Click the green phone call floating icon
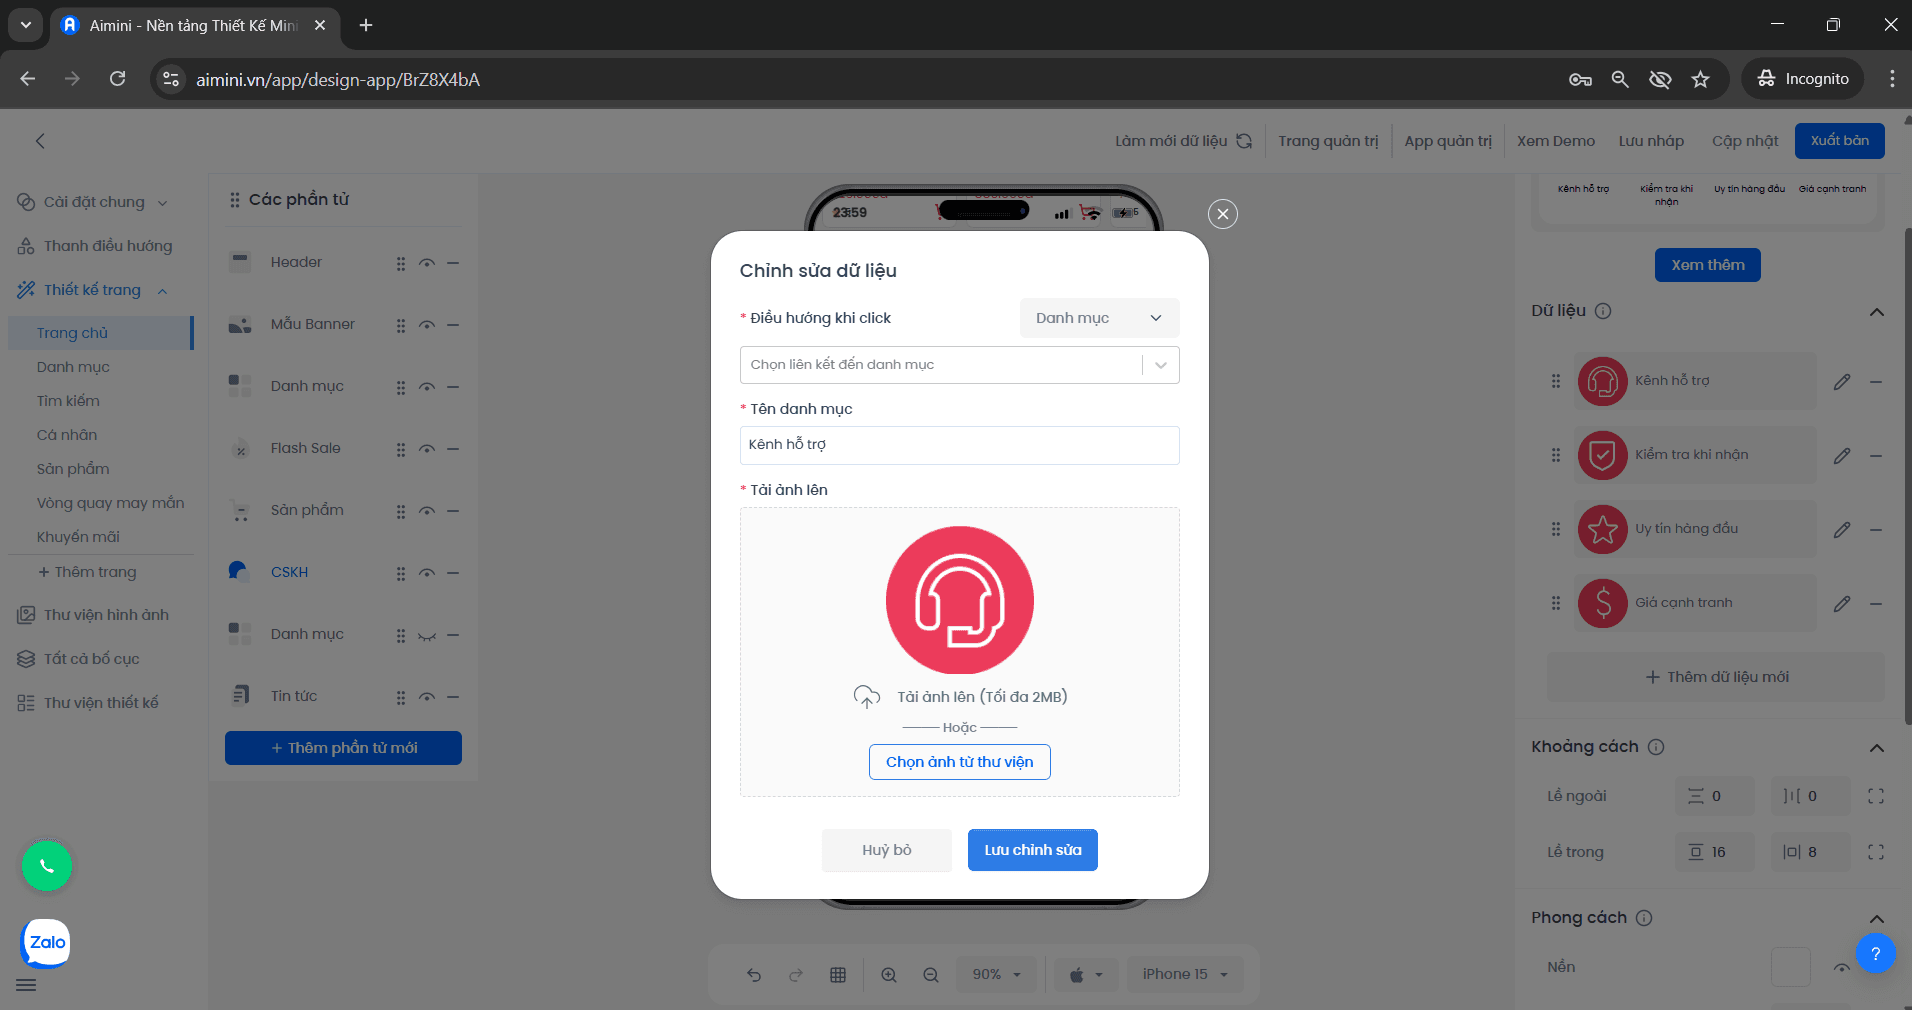This screenshot has height=1010, width=1912. click(x=47, y=866)
